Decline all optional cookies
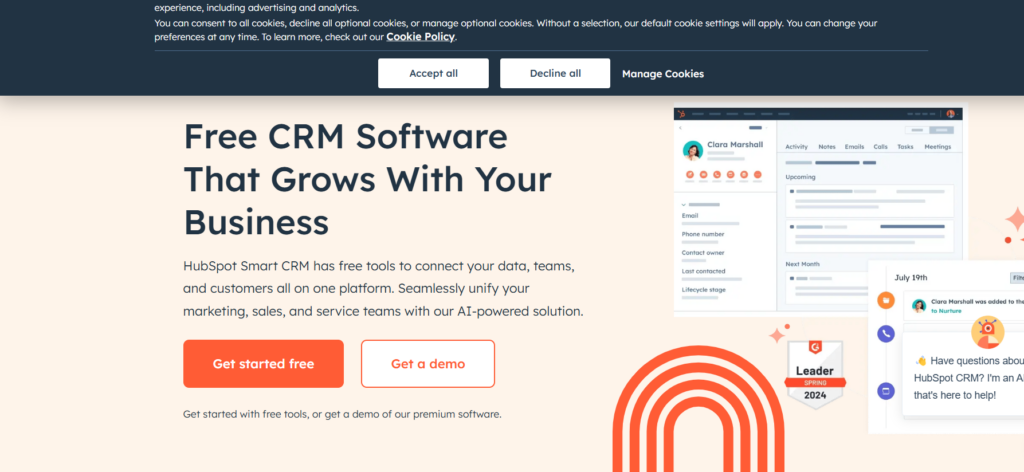 [555, 73]
